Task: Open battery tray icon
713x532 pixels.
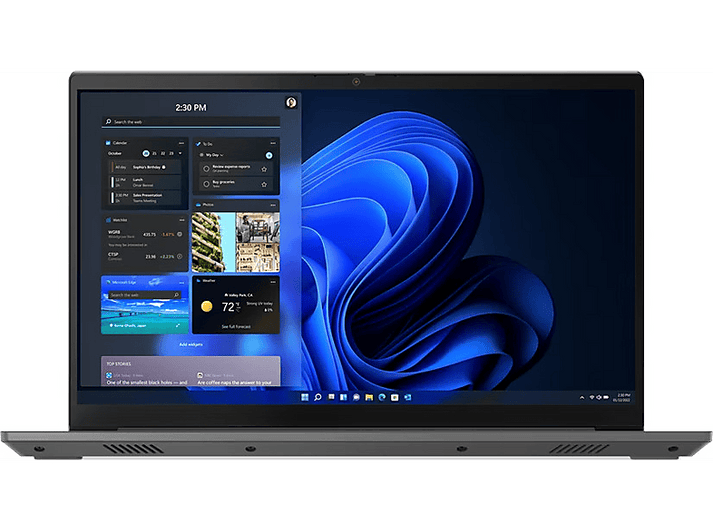Action: click(606, 397)
